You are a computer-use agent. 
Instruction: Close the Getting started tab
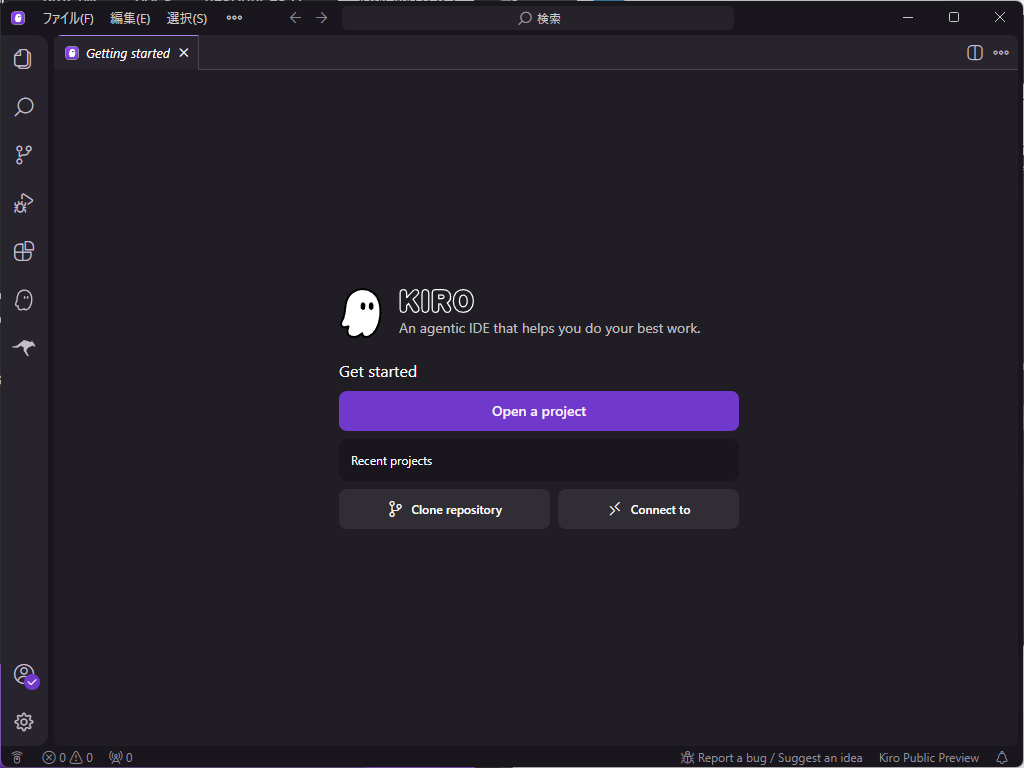tap(184, 53)
